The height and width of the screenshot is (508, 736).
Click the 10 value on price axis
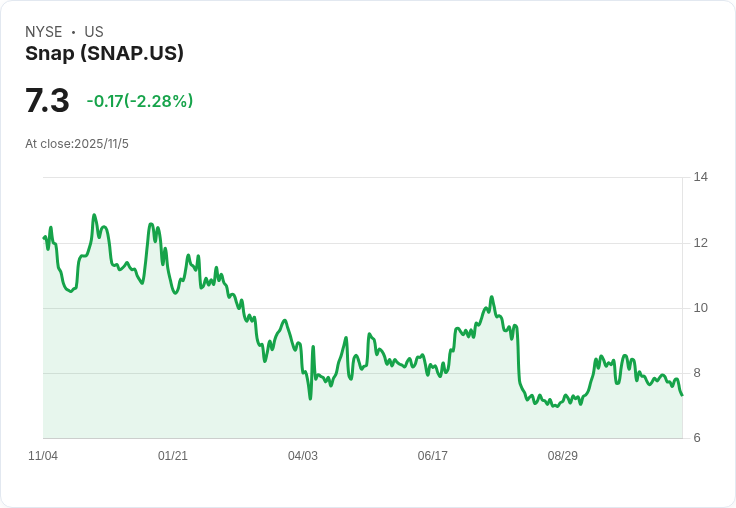701,308
